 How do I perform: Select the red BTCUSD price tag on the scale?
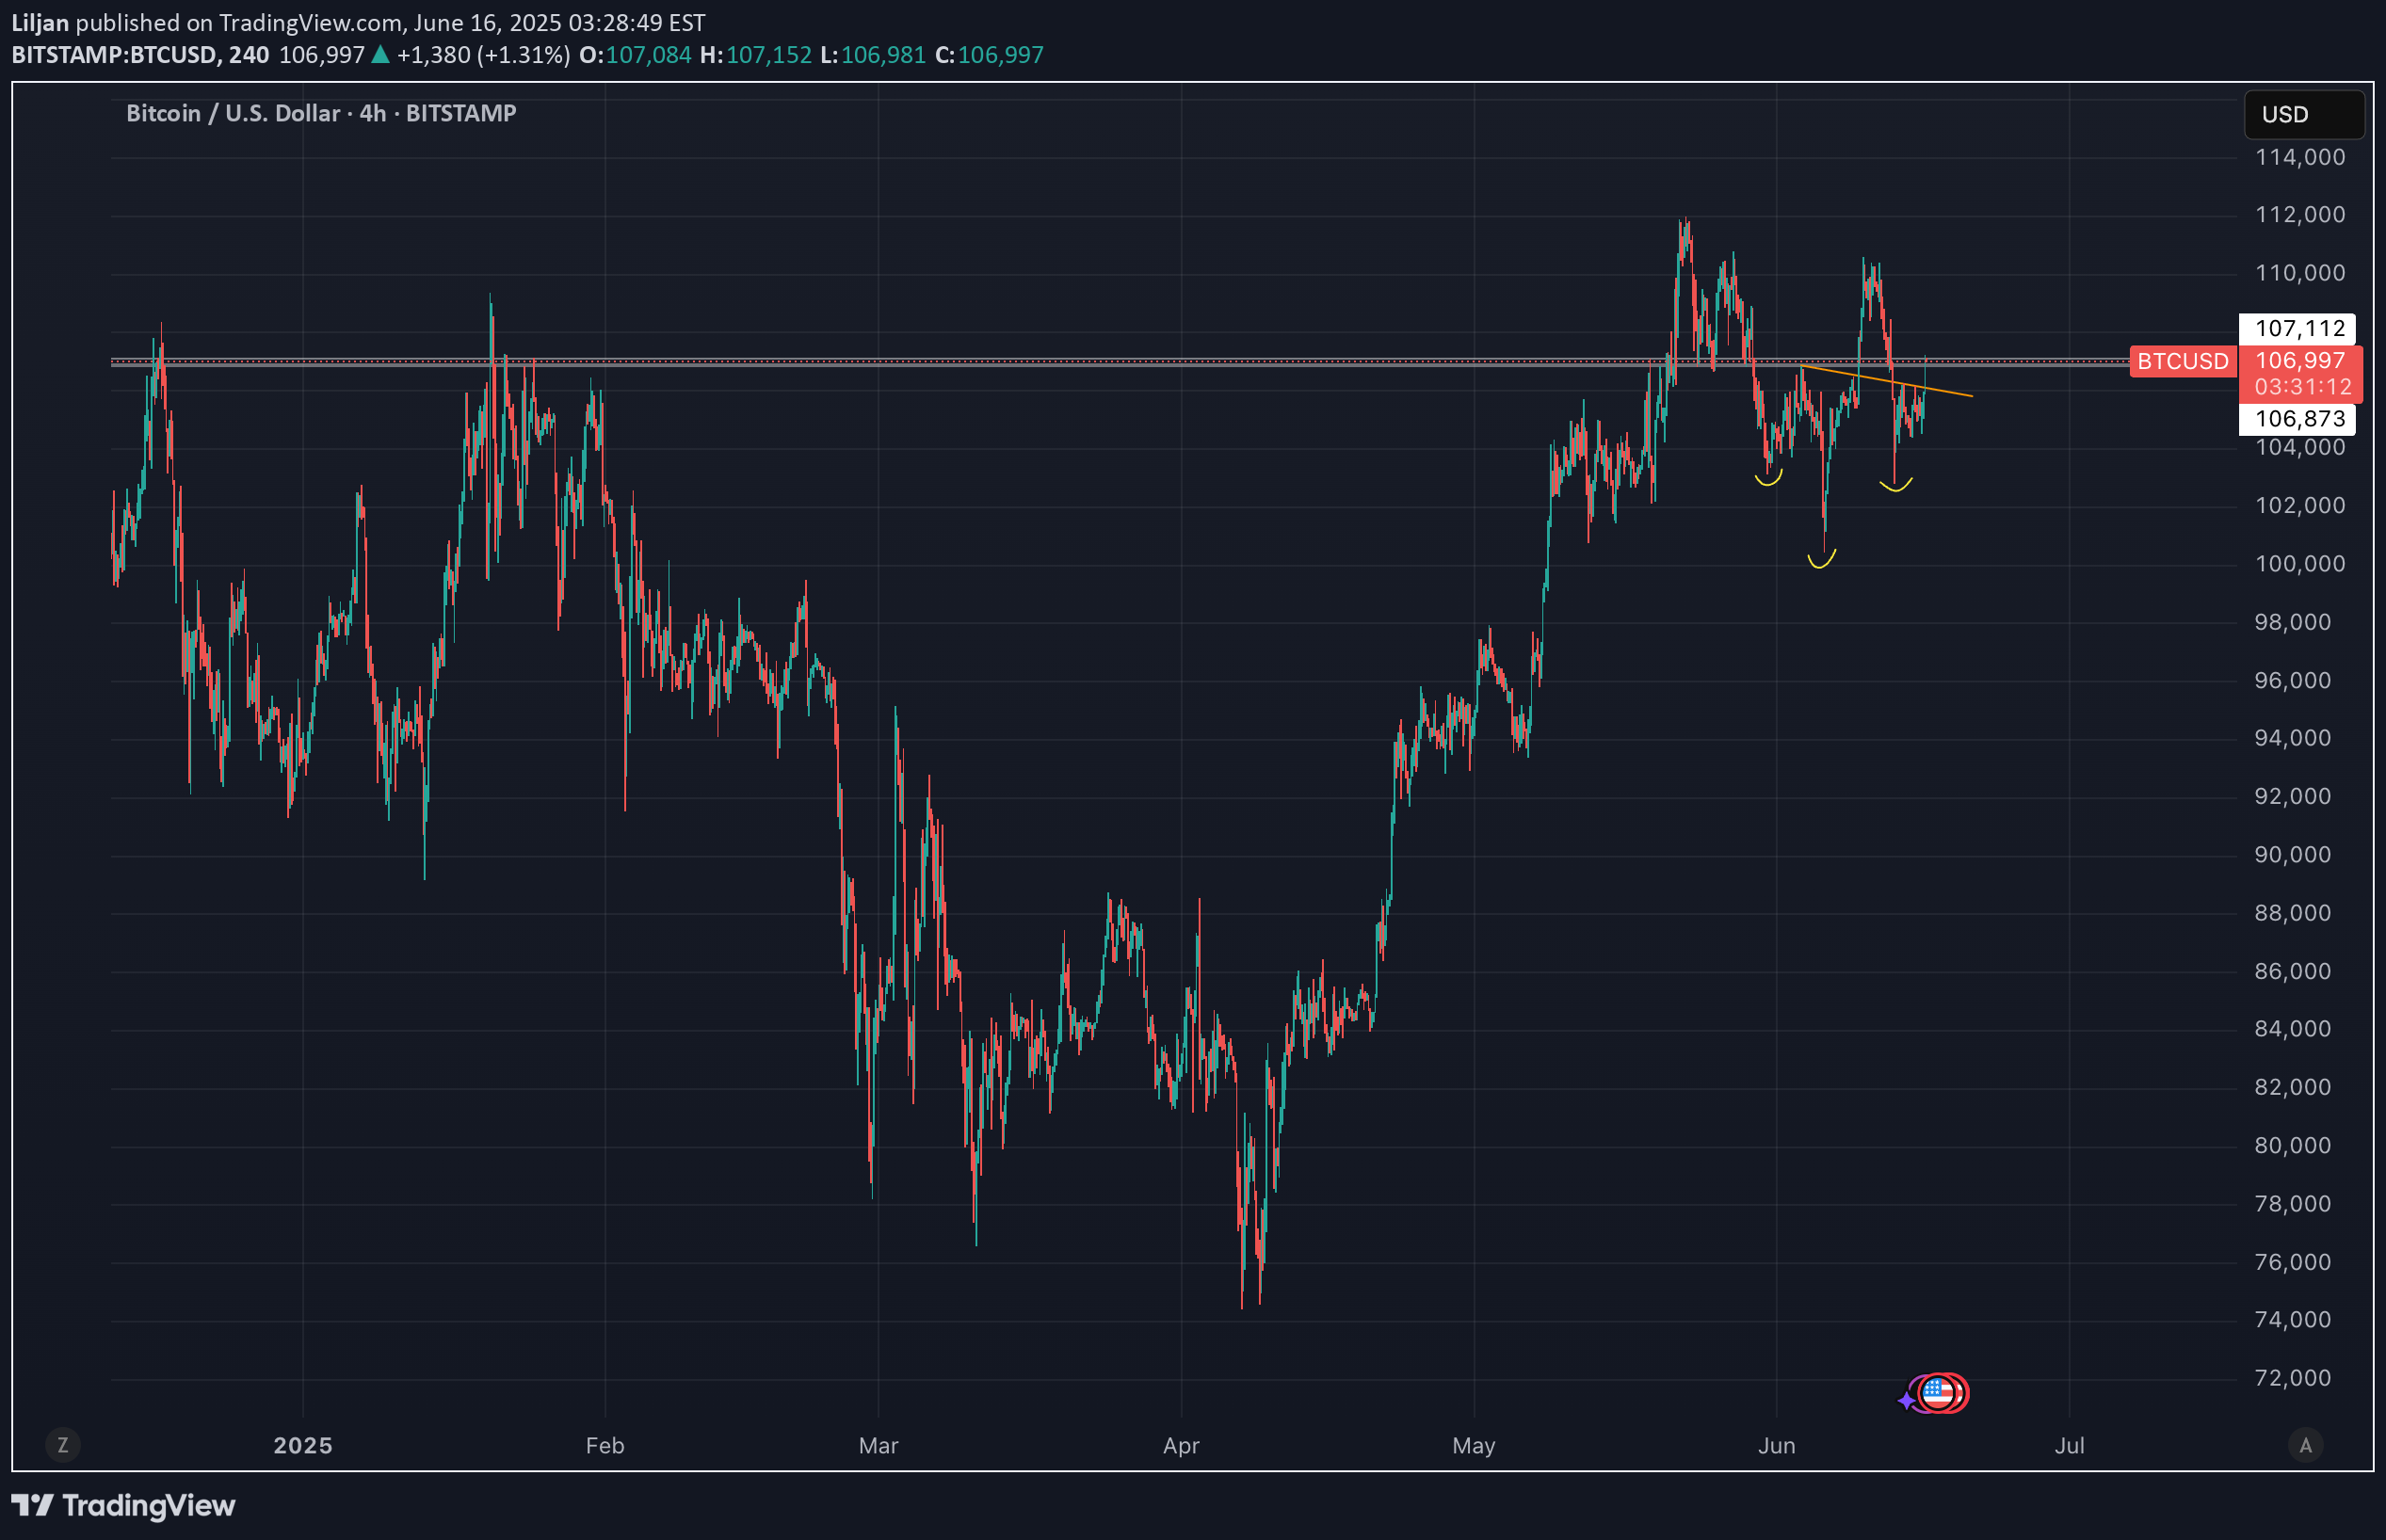[2183, 361]
